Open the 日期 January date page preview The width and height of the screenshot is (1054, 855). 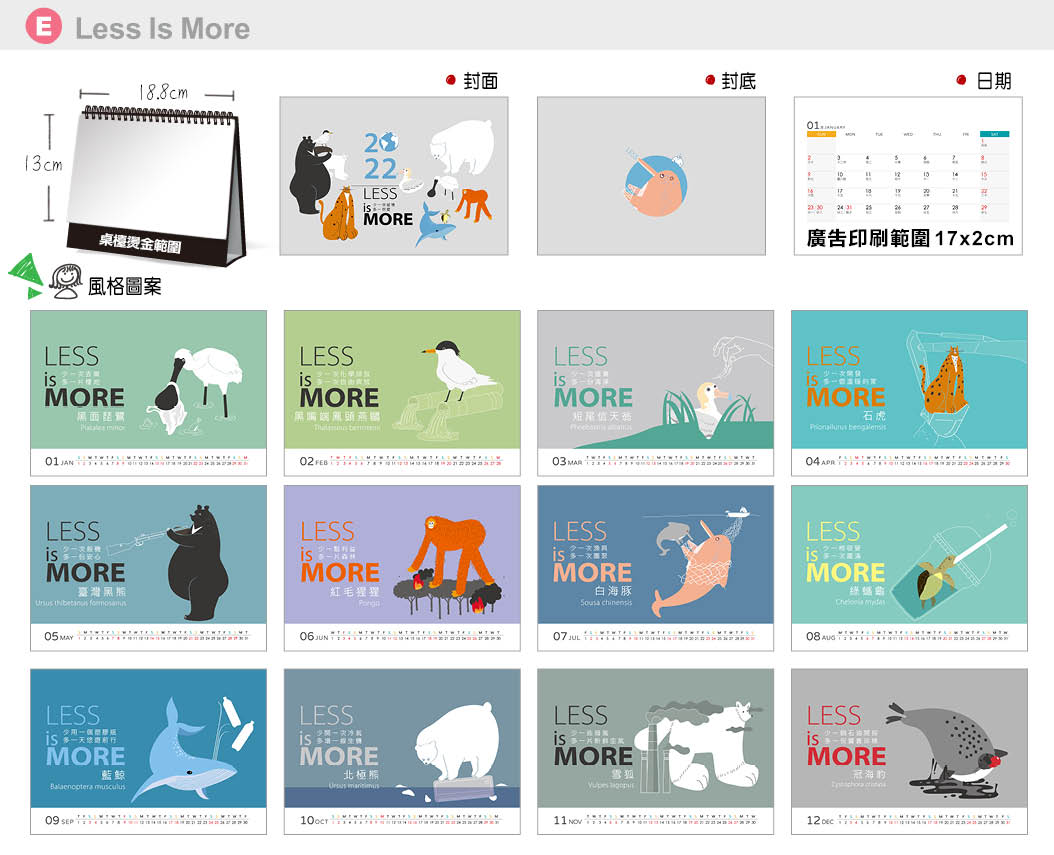coord(907,165)
